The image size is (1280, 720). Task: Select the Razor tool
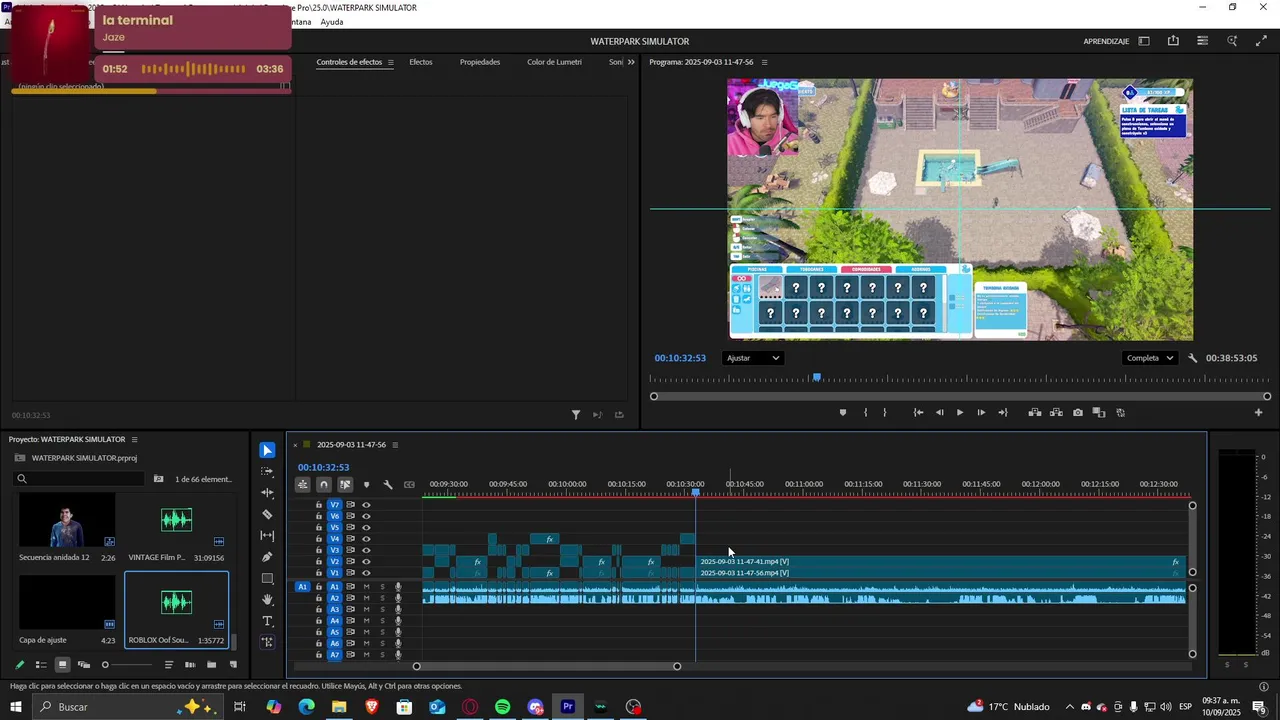267,514
